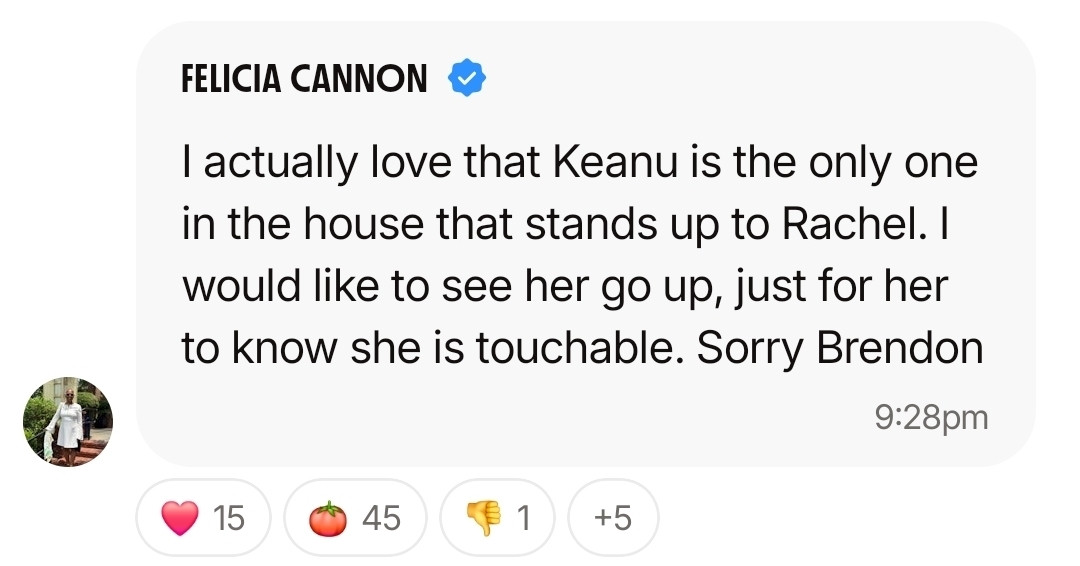Click the tomato reaction count 45
Viewport: 1080px width, 566px height.
(x=382, y=518)
